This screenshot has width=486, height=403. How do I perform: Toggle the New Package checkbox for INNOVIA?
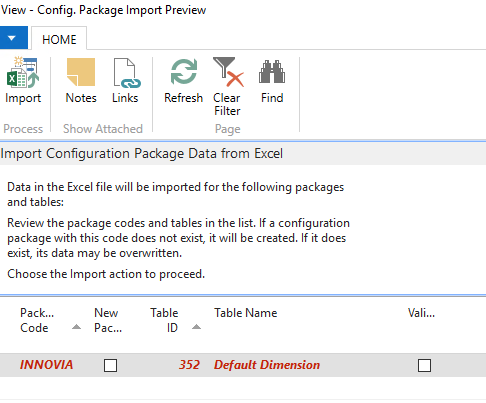point(110,365)
